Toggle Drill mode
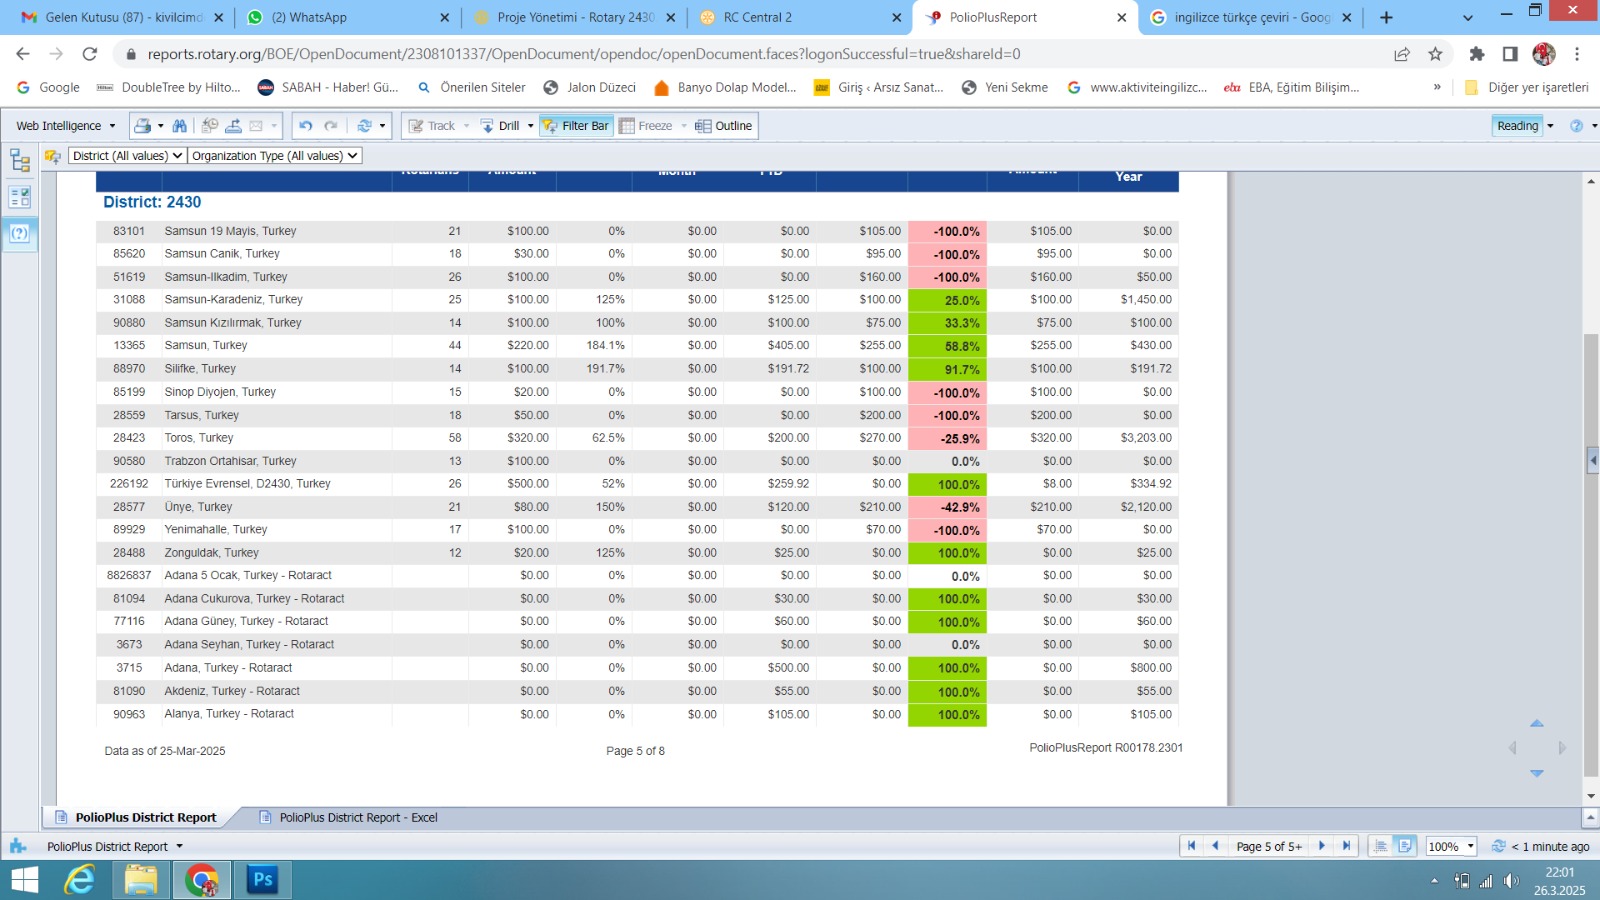1600x900 pixels. [x=501, y=126]
